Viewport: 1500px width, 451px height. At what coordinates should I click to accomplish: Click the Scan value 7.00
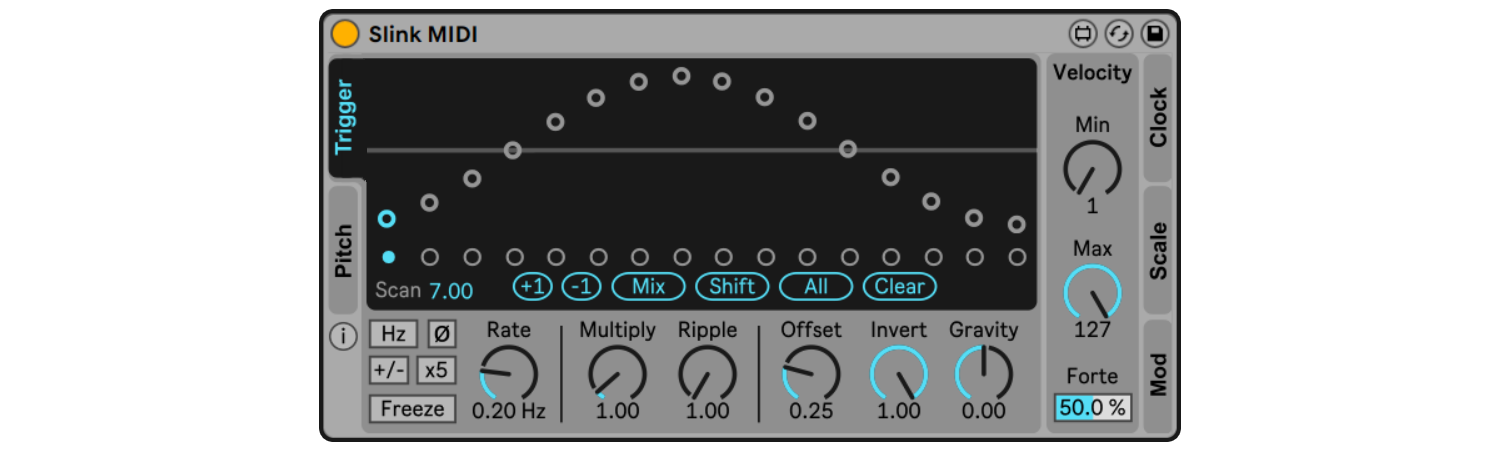451,291
